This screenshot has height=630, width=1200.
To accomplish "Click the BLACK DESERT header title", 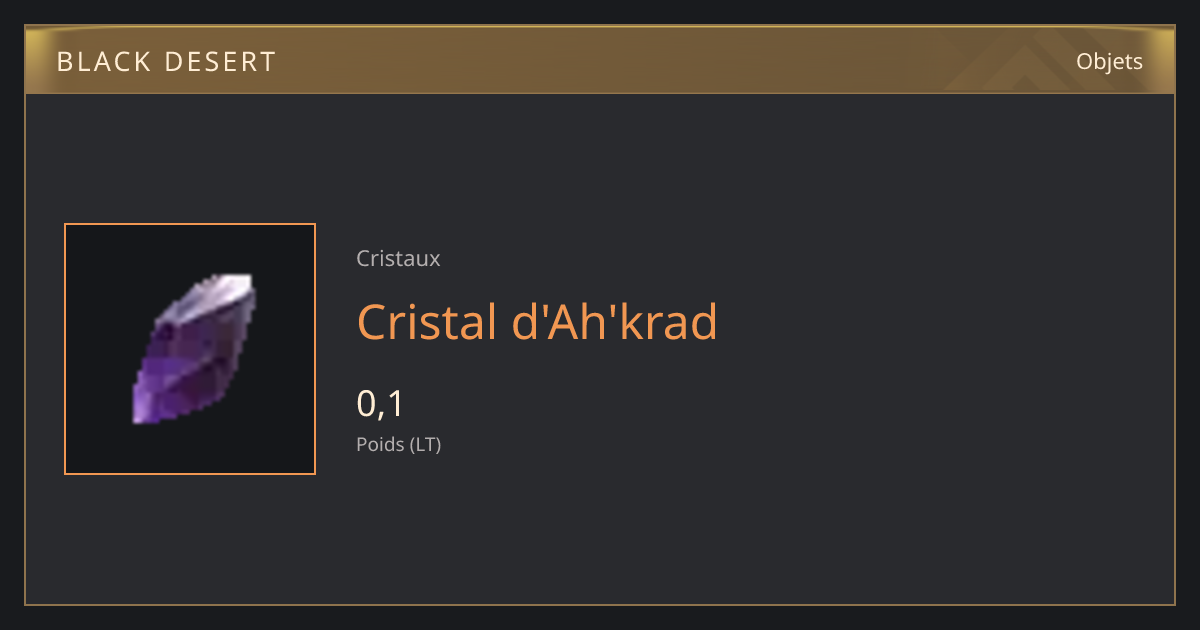I will pos(167,62).
